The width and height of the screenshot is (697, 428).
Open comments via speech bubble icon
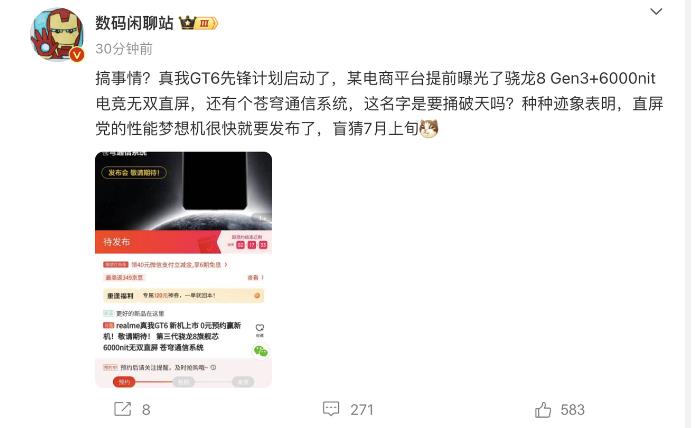[x=331, y=409]
